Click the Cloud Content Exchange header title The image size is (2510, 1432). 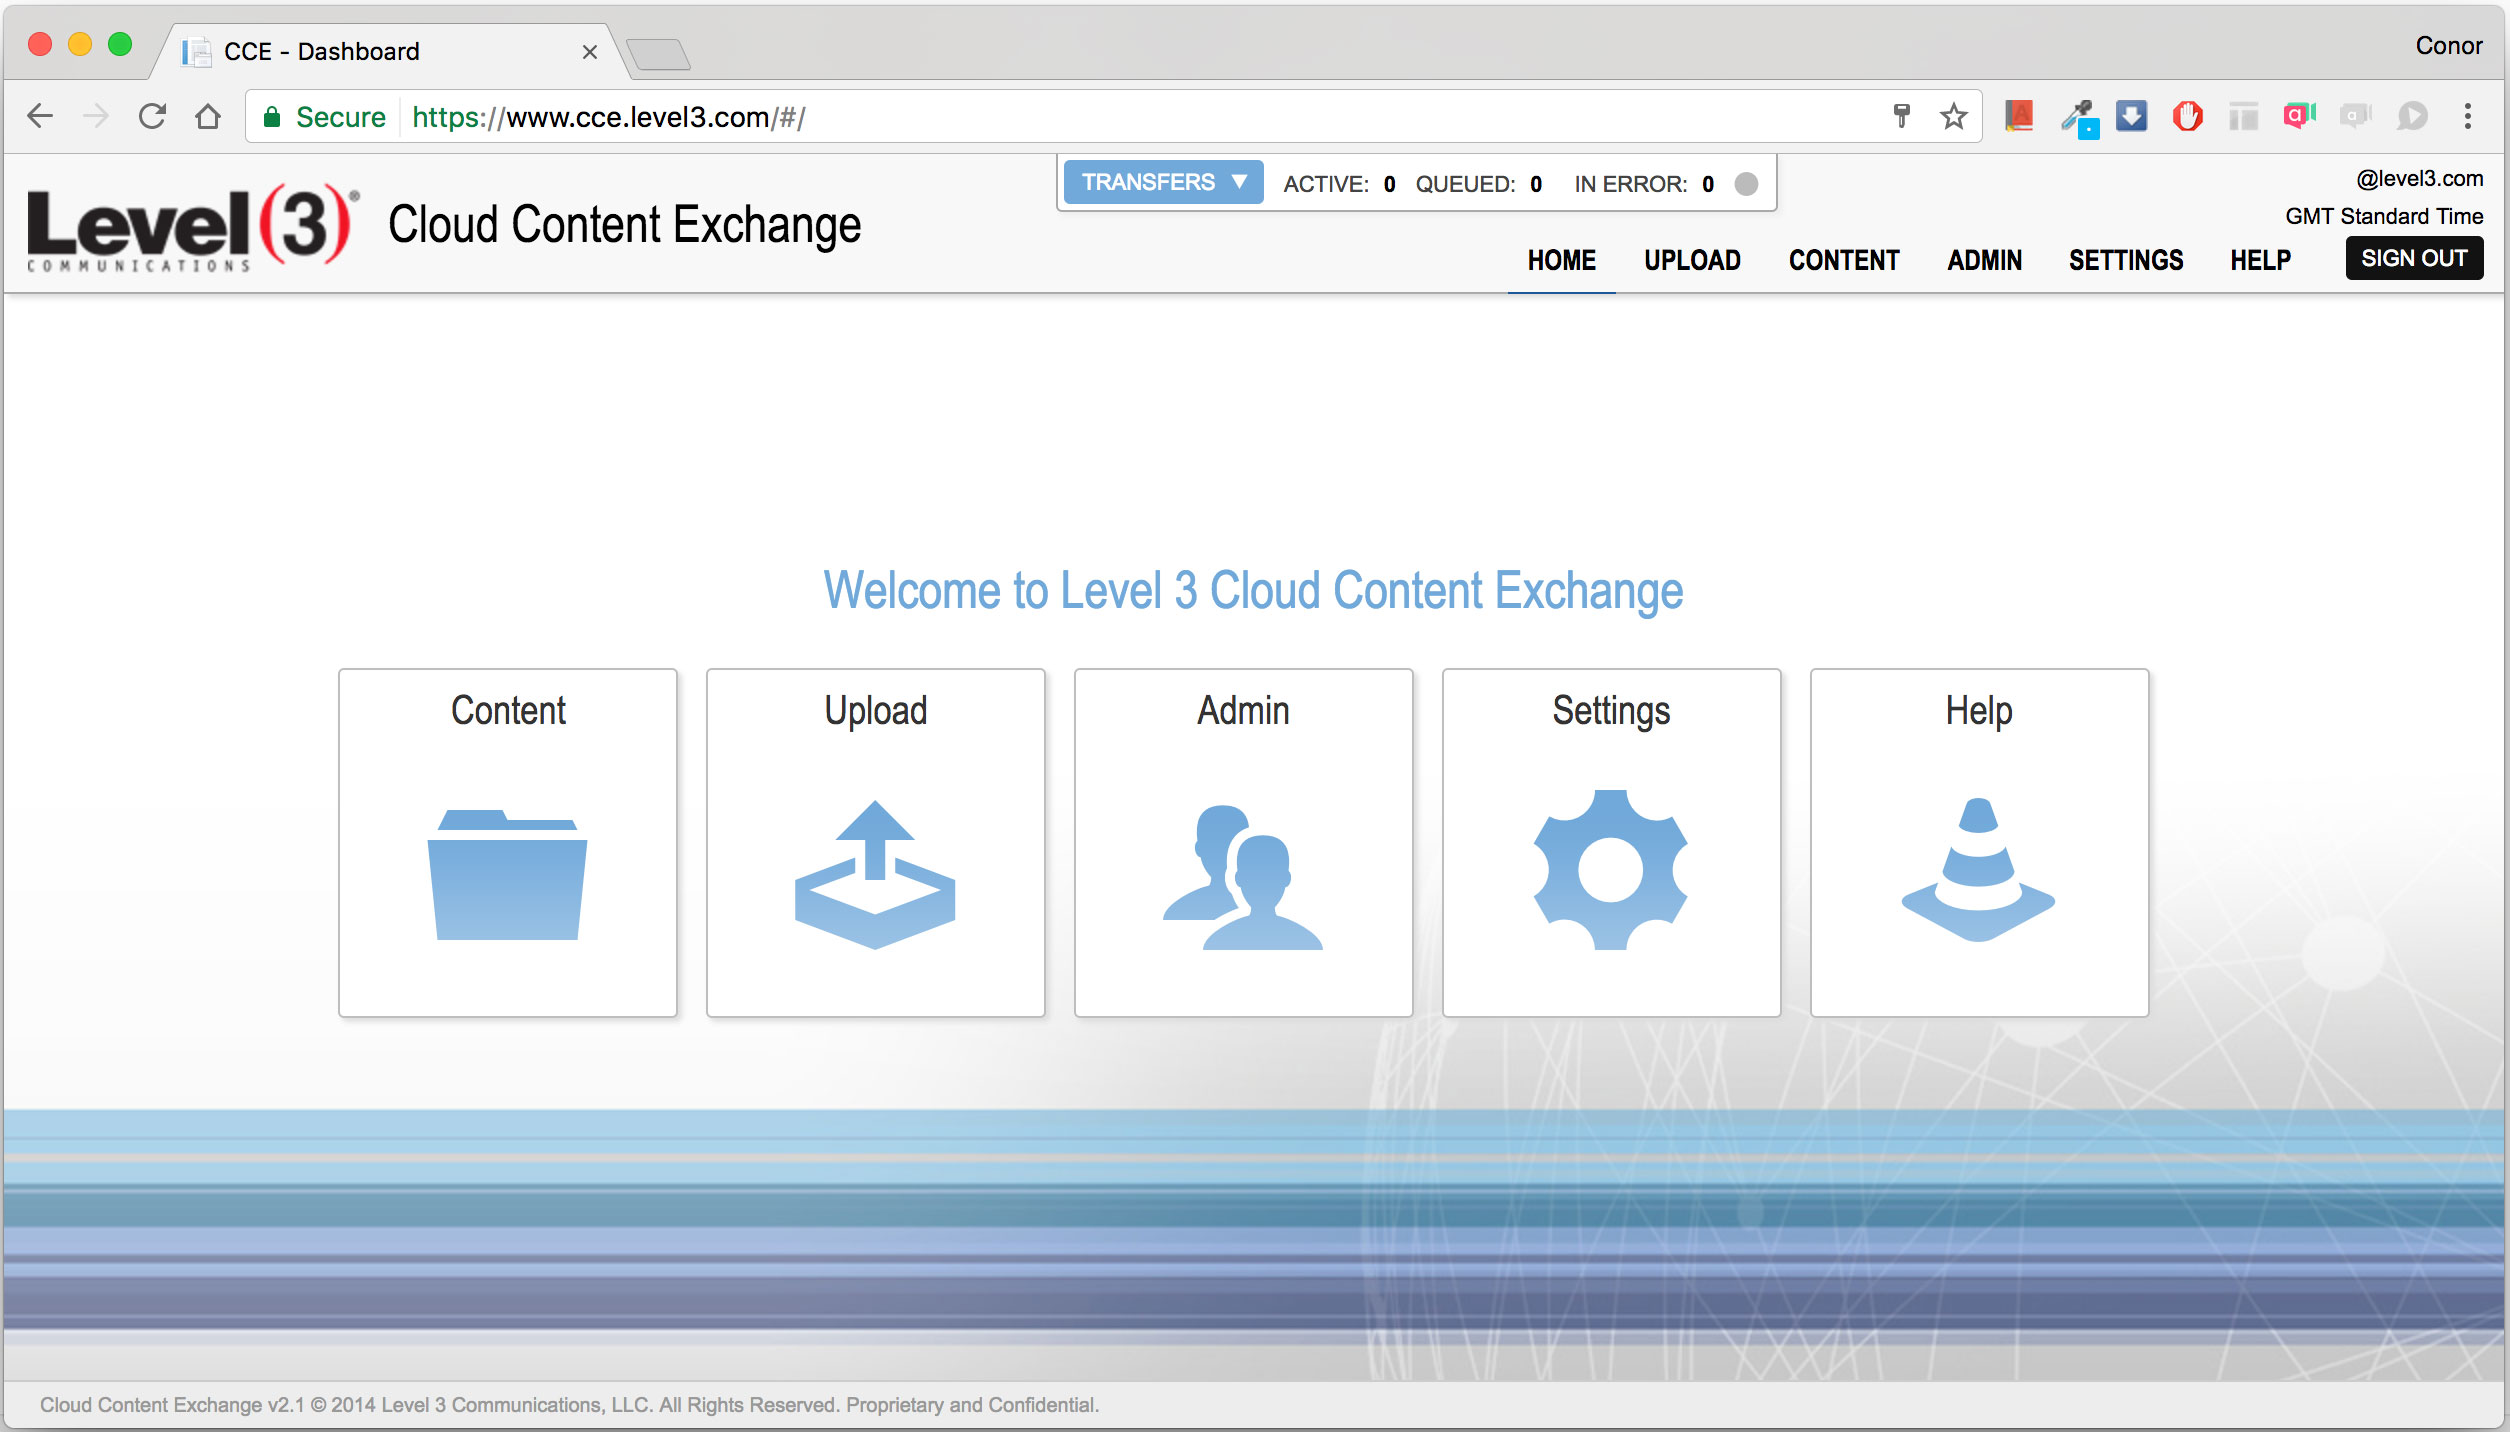pyautogui.click(x=624, y=225)
